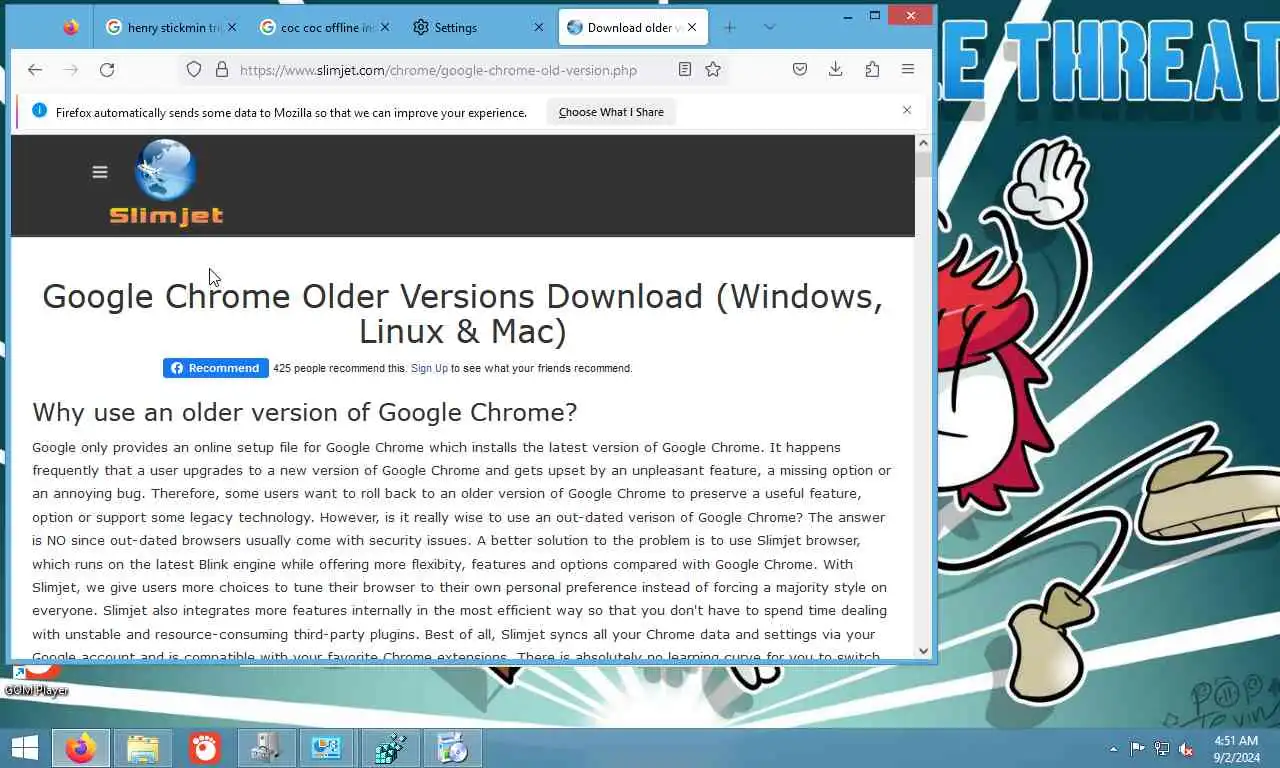Switch to coc coc offline tab

click(323, 27)
